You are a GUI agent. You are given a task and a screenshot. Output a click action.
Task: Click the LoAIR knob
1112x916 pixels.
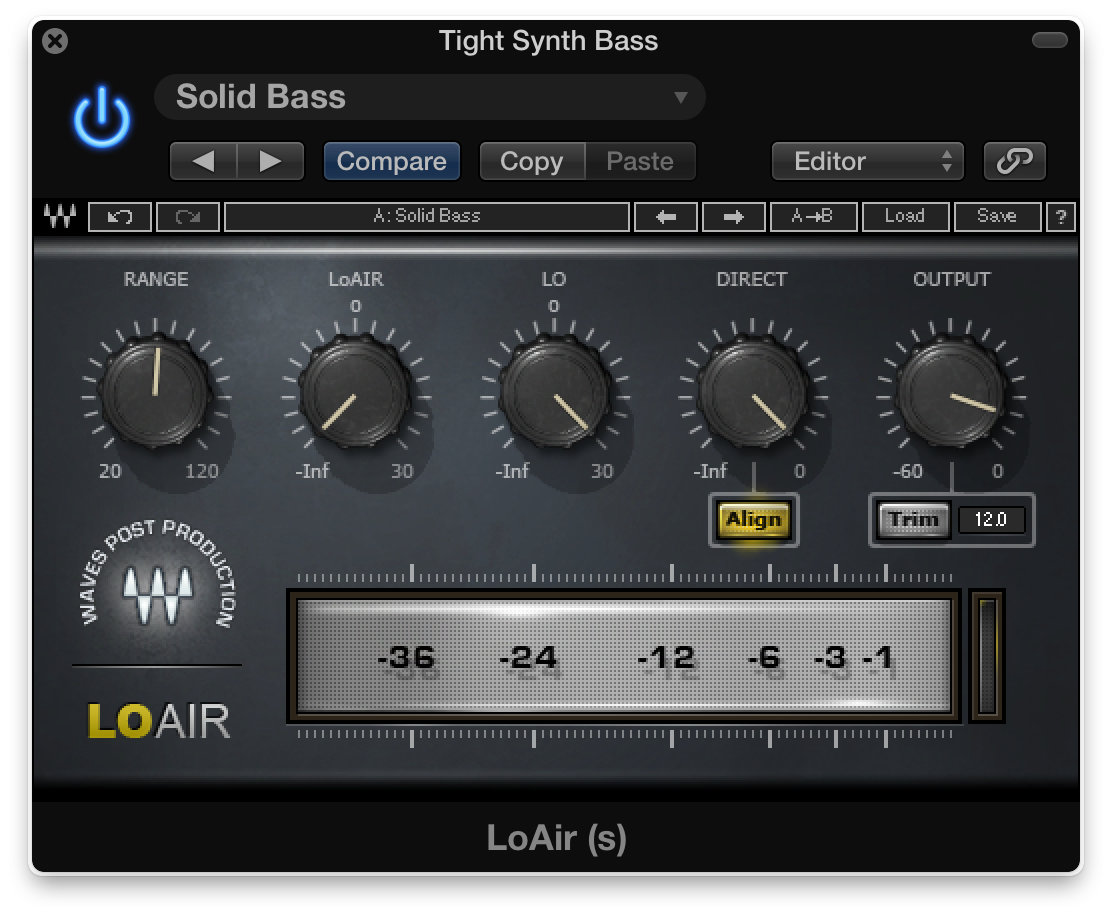click(355, 391)
